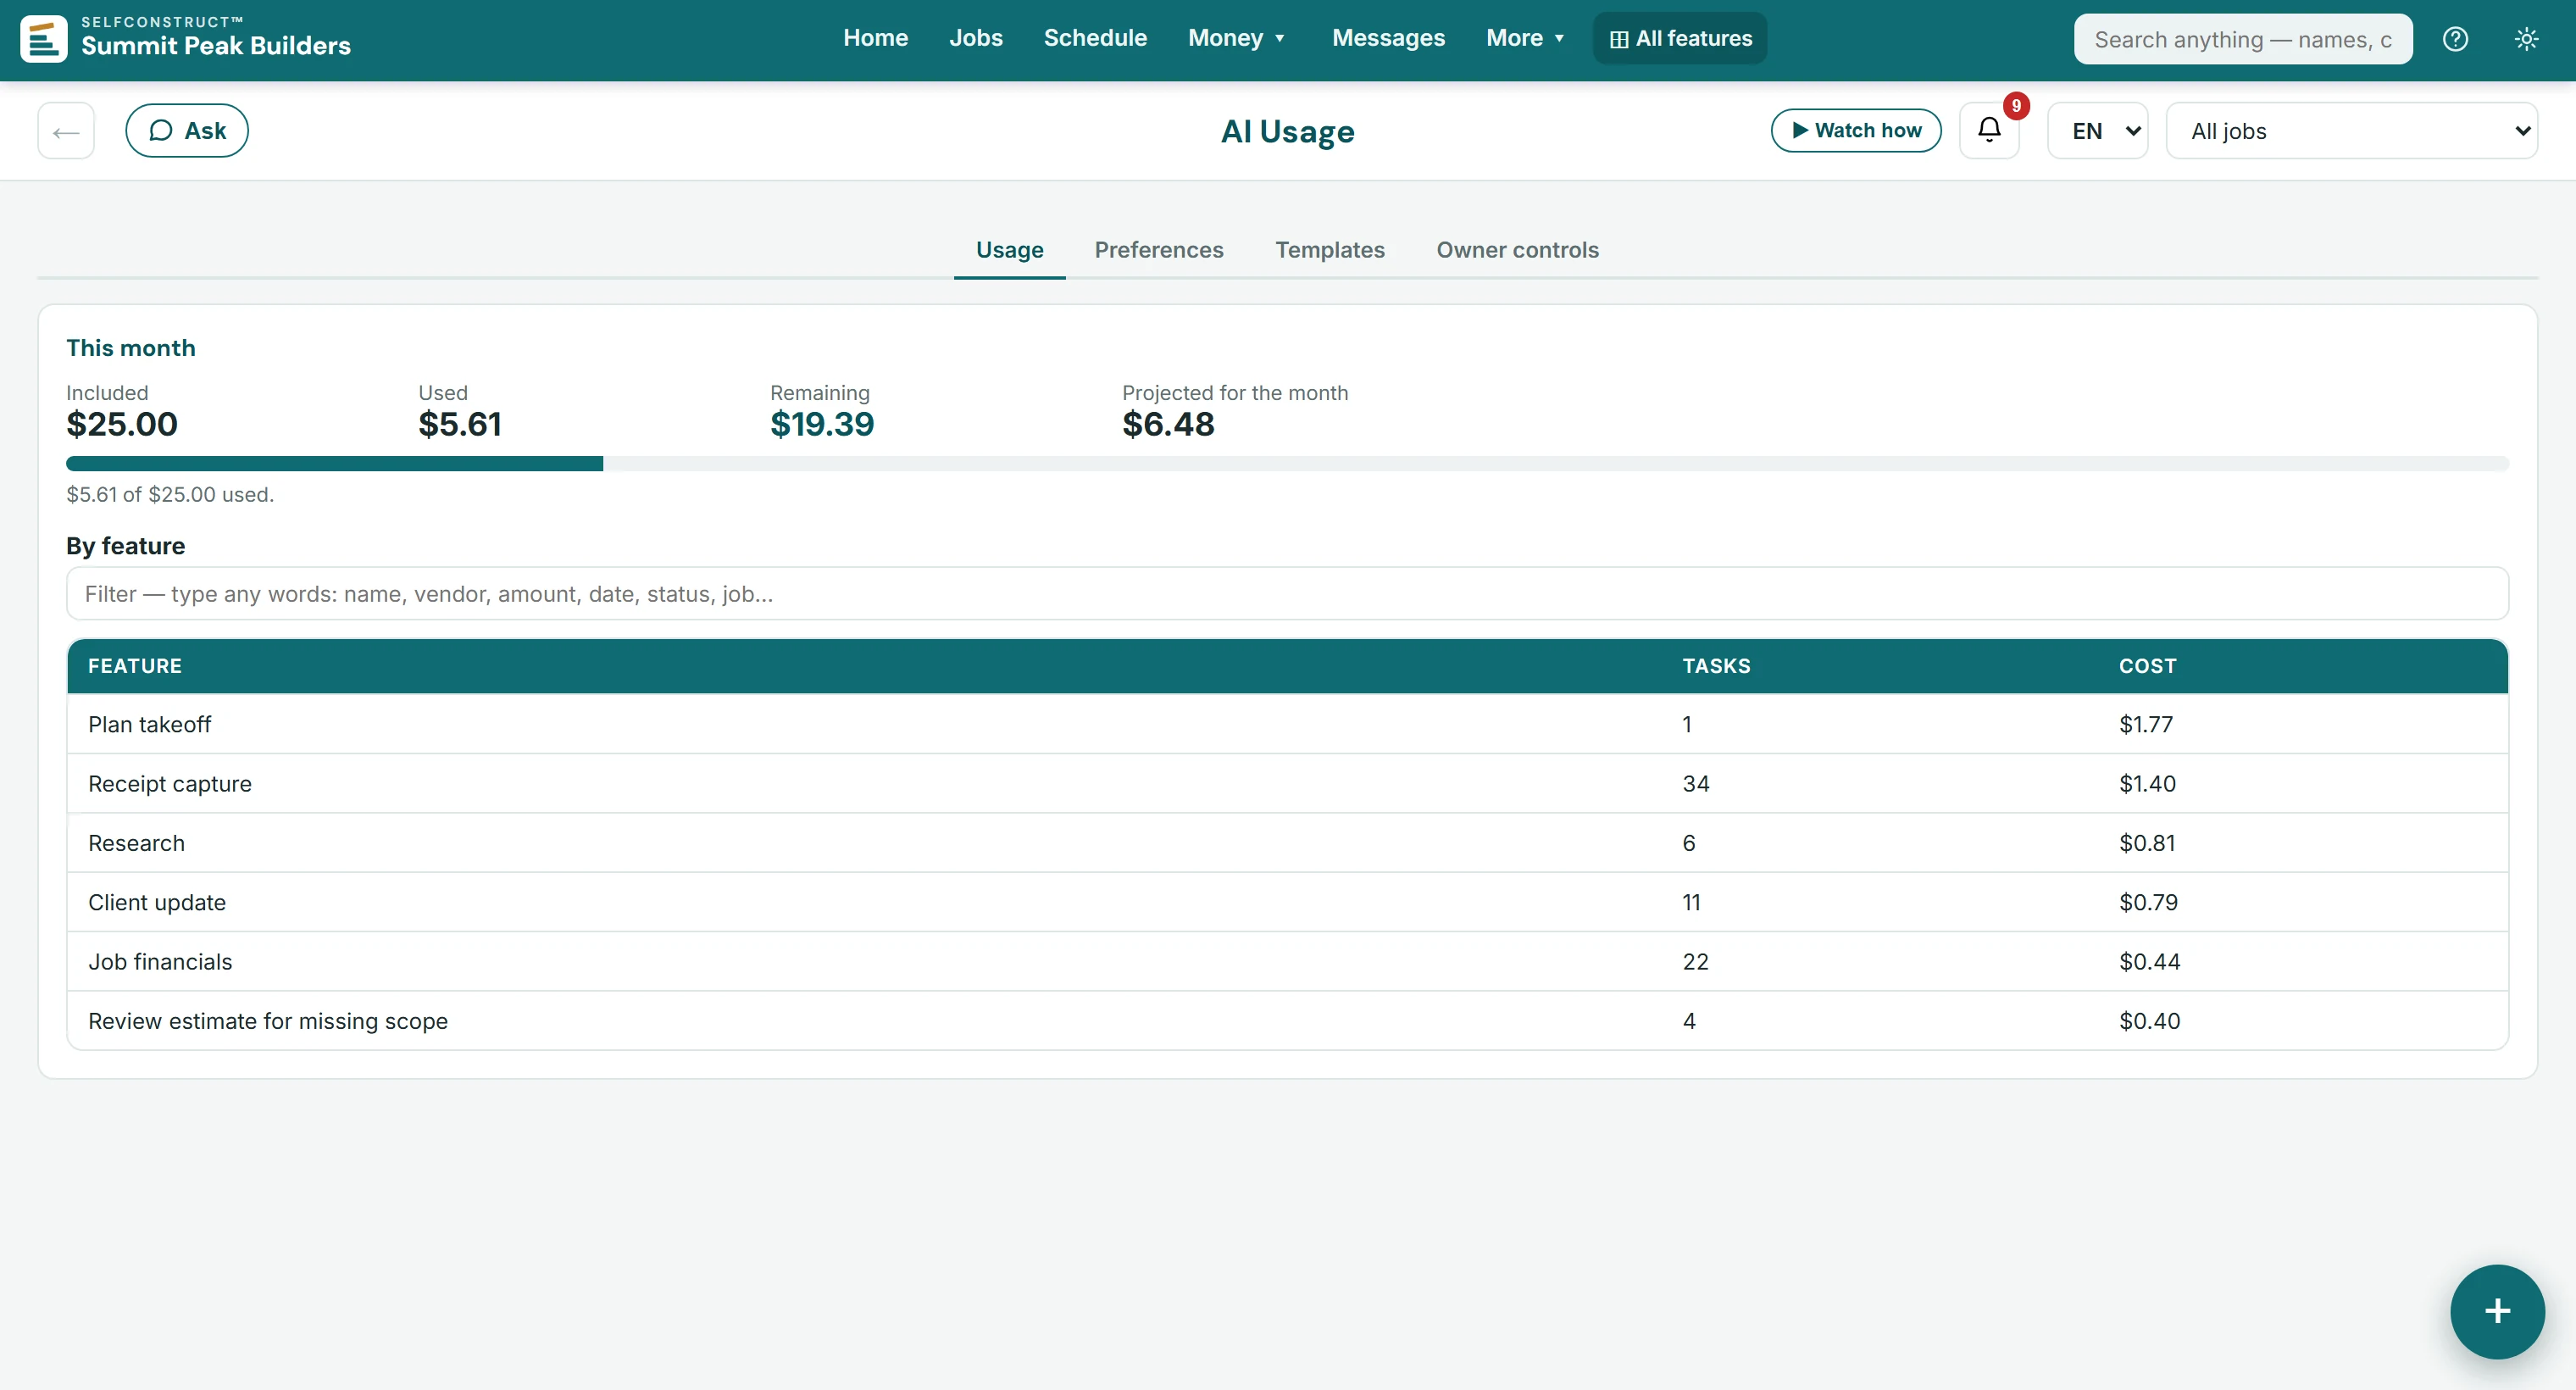The image size is (2576, 1390).
Task: Click the 34 tasks cell
Action: click(1696, 783)
